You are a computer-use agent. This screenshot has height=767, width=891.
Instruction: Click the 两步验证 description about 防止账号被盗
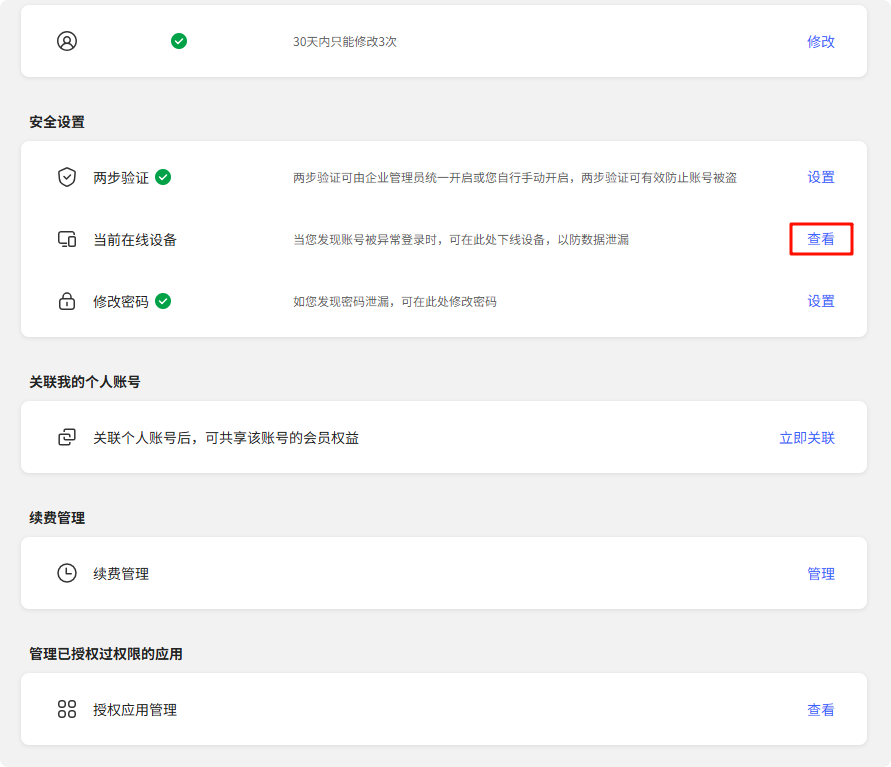[x=515, y=178]
